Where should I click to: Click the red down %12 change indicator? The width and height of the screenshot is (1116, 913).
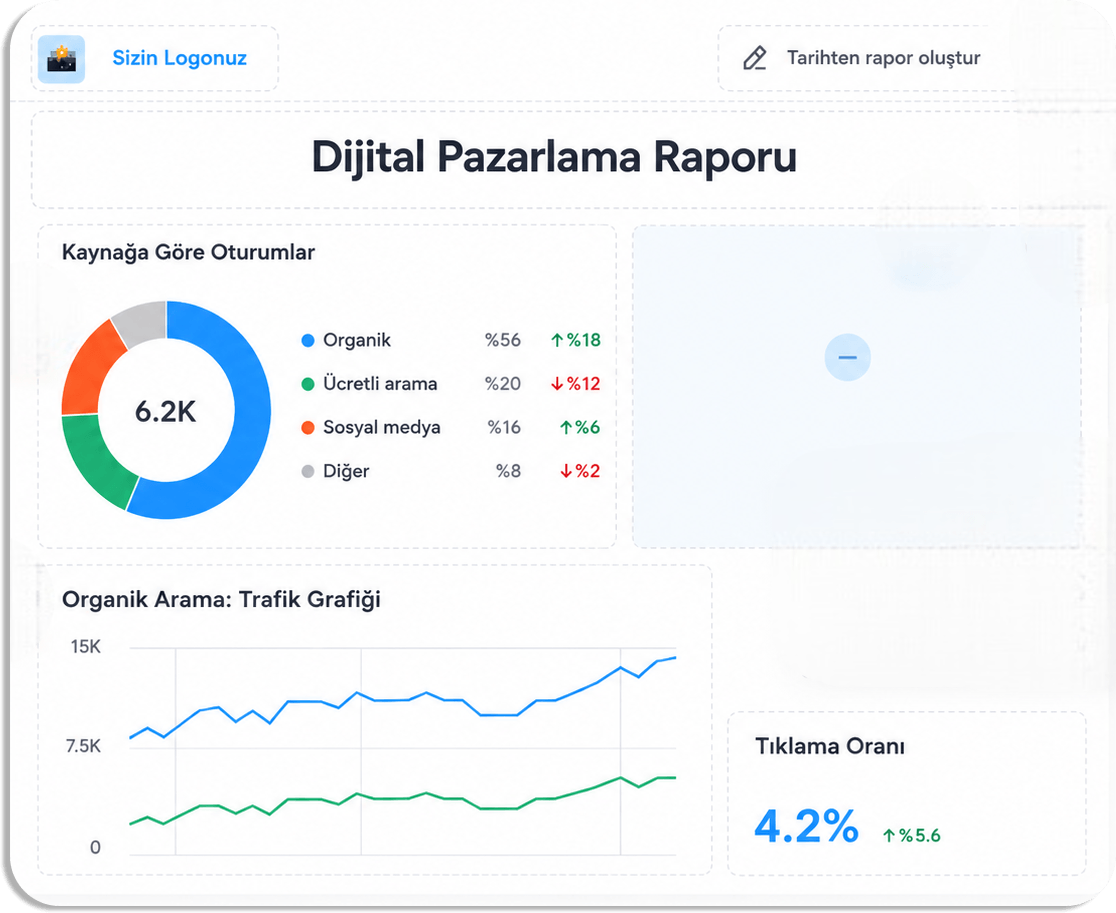(575, 384)
